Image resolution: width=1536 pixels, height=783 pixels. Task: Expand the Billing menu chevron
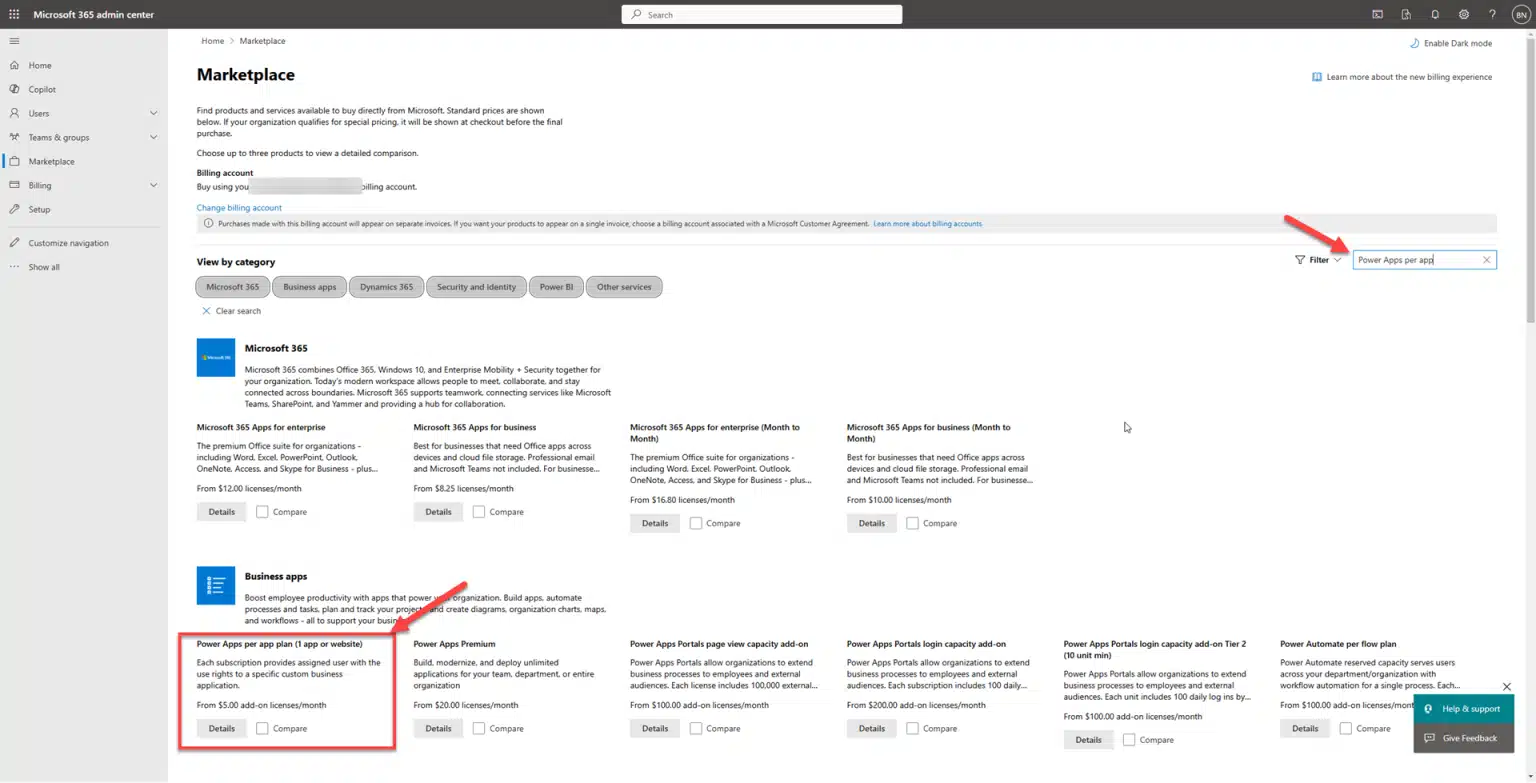click(153, 185)
